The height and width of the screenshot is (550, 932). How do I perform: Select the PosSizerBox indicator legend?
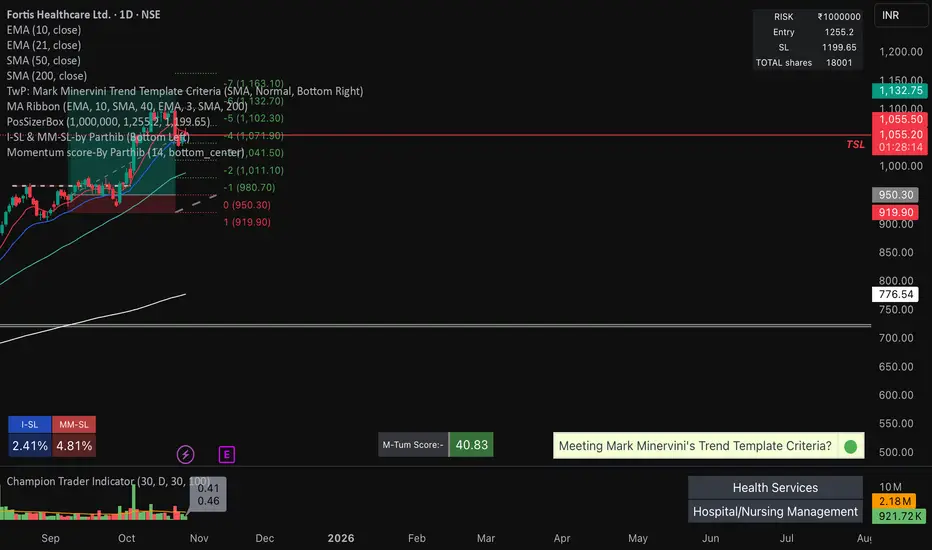108,122
